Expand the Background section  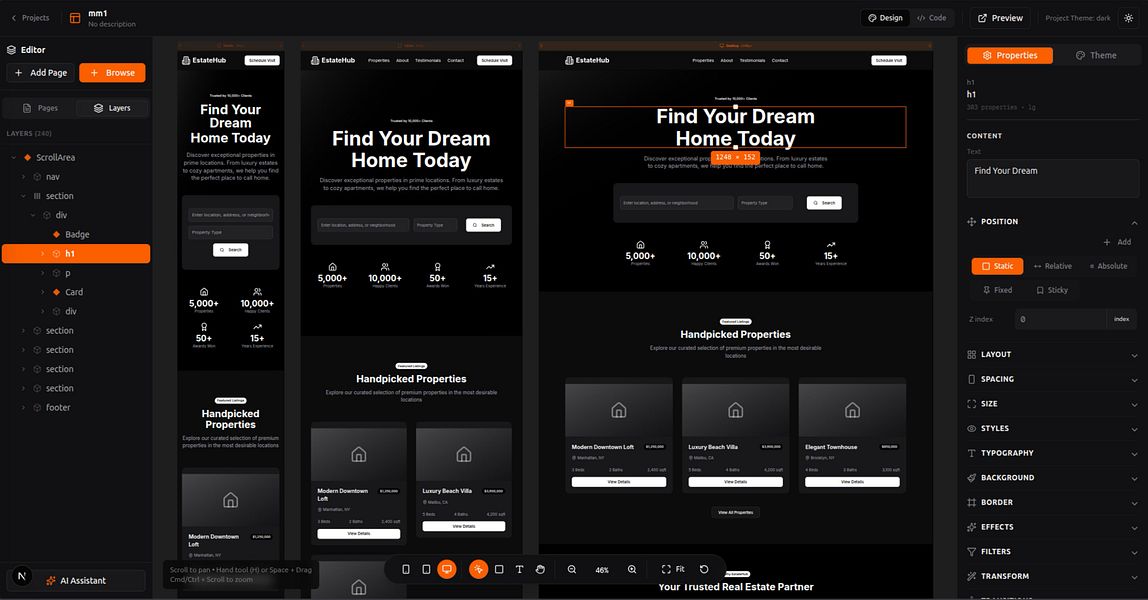click(1053, 478)
